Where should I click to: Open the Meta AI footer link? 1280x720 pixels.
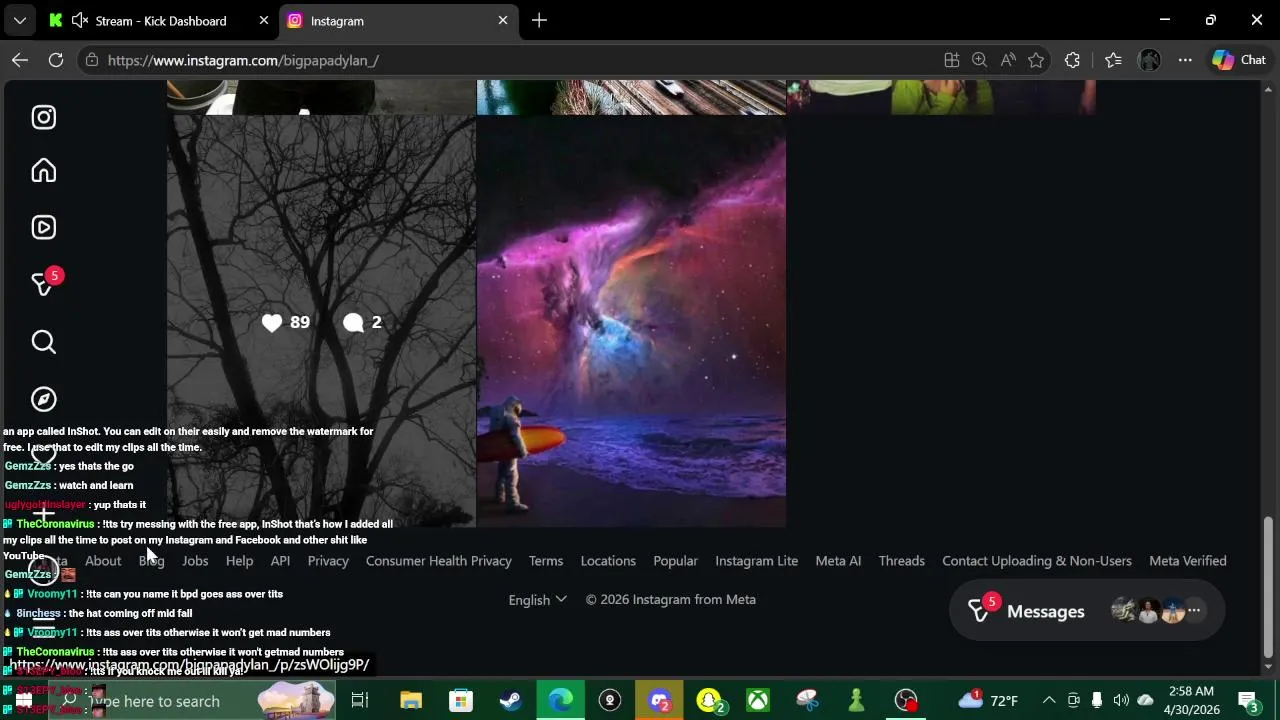click(x=838, y=561)
